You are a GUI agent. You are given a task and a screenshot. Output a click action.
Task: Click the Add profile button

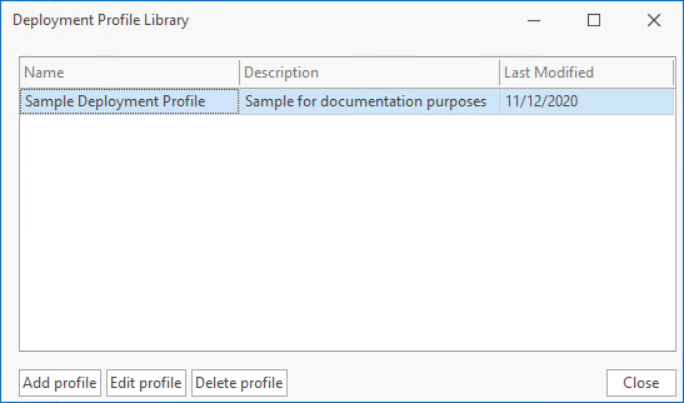click(60, 383)
